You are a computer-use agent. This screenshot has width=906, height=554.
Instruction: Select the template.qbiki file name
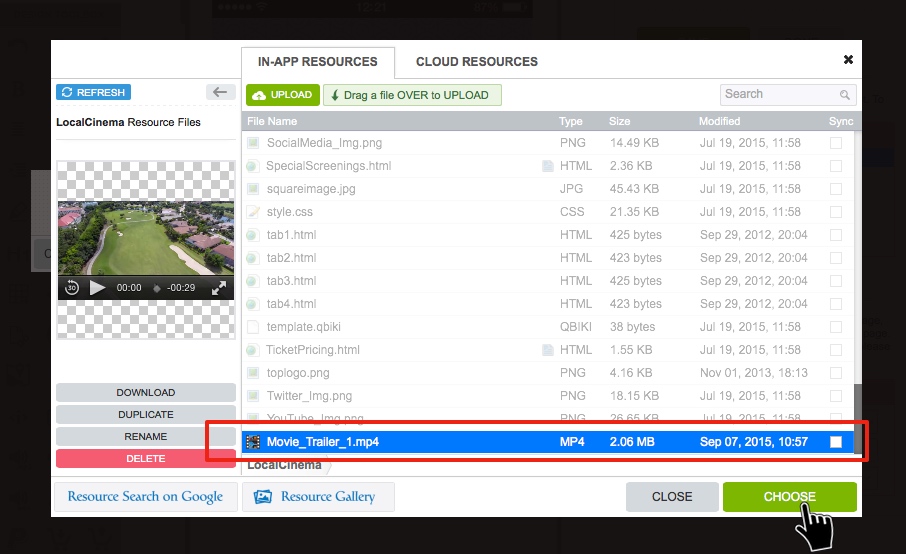(303, 327)
